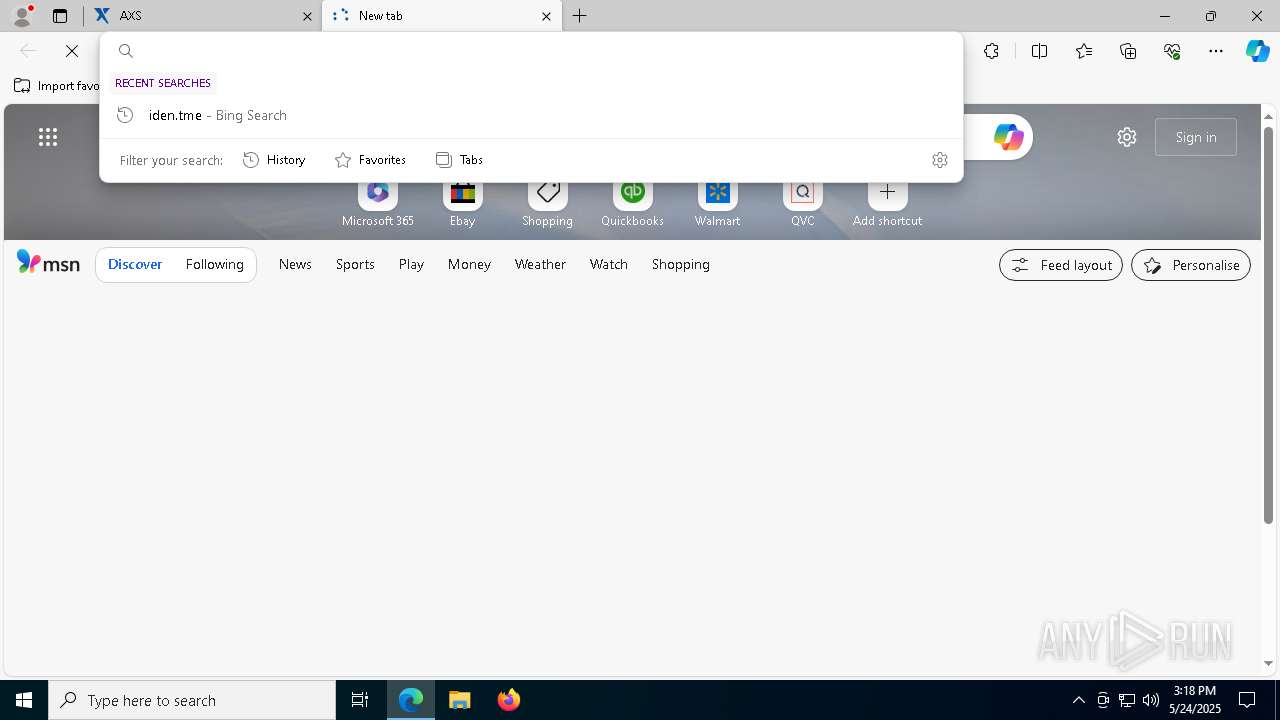Viewport: 1280px width, 720px height.
Task: Open Shopping in msn navigation
Action: (x=680, y=264)
